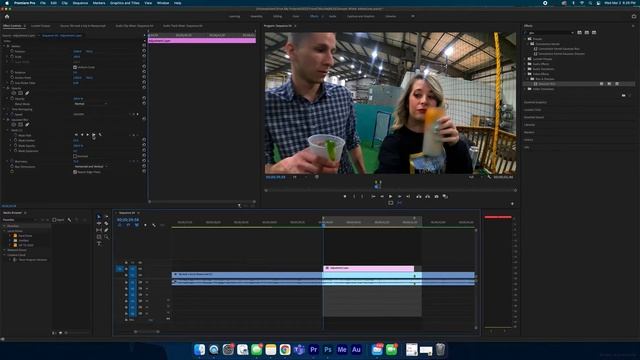The width and height of the screenshot is (640, 360).
Task: Click timeline zoom scroll bar
Action: coord(147,331)
